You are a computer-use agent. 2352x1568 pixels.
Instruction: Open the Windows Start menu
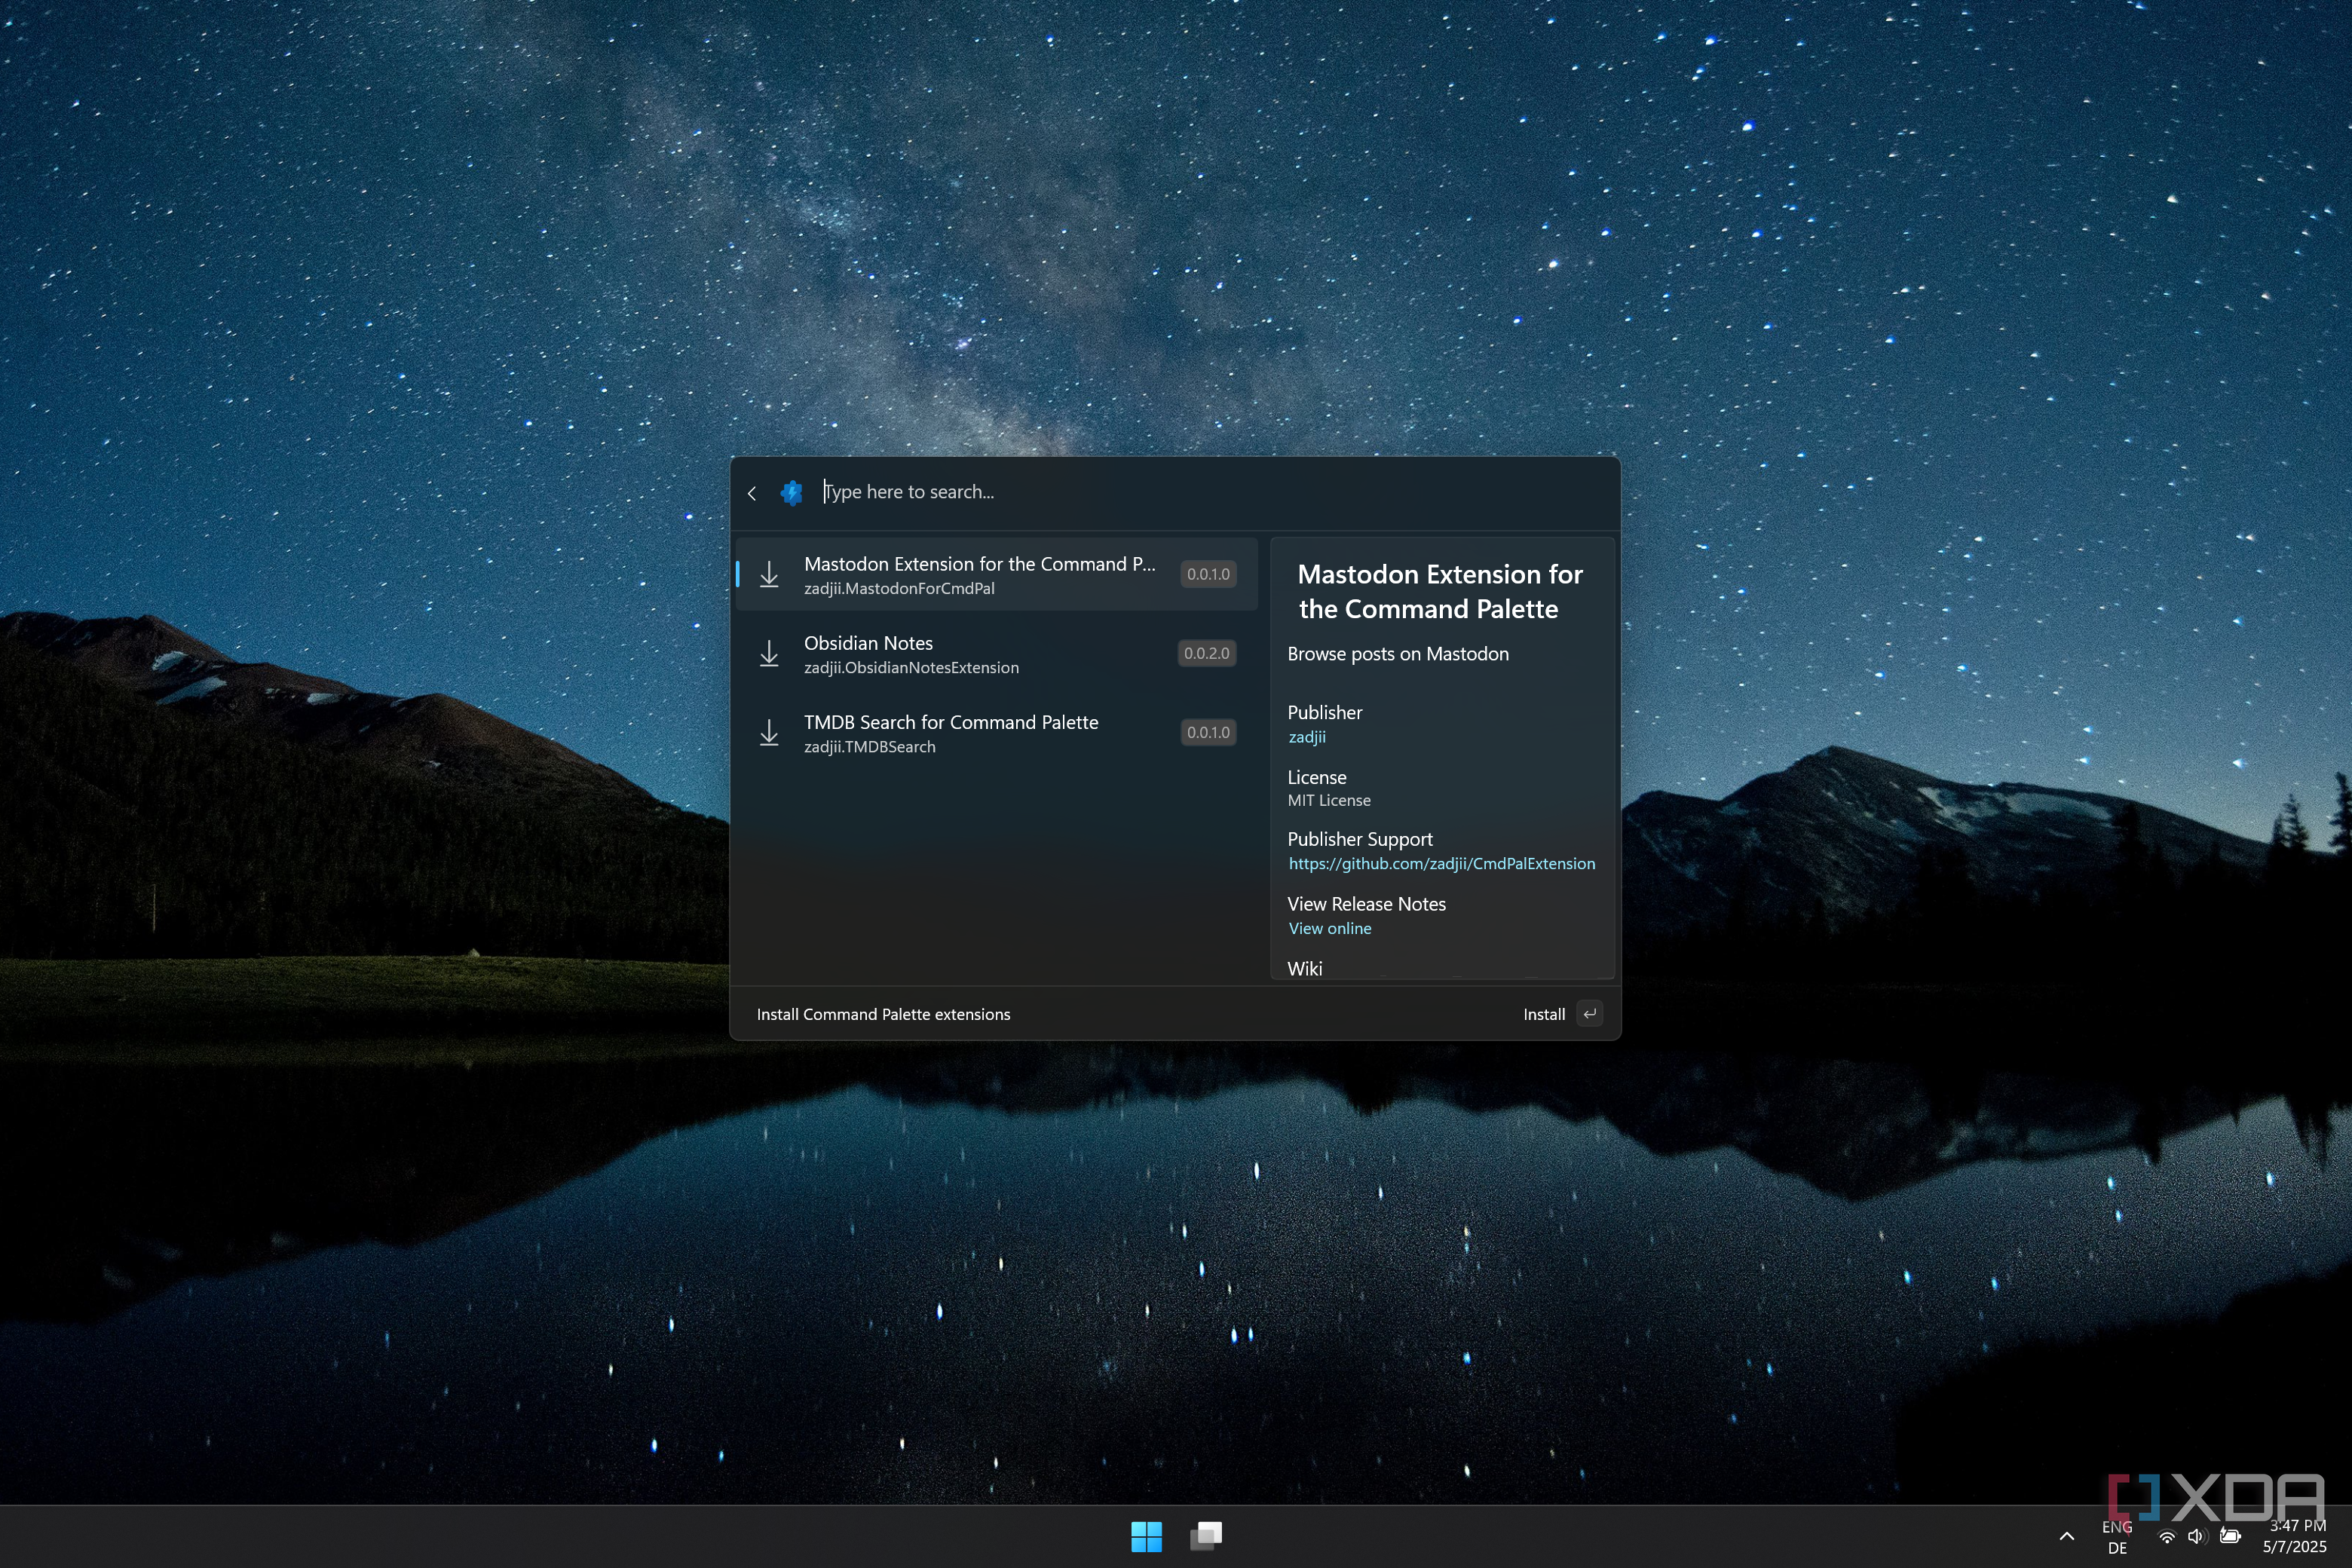click(1146, 1537)
